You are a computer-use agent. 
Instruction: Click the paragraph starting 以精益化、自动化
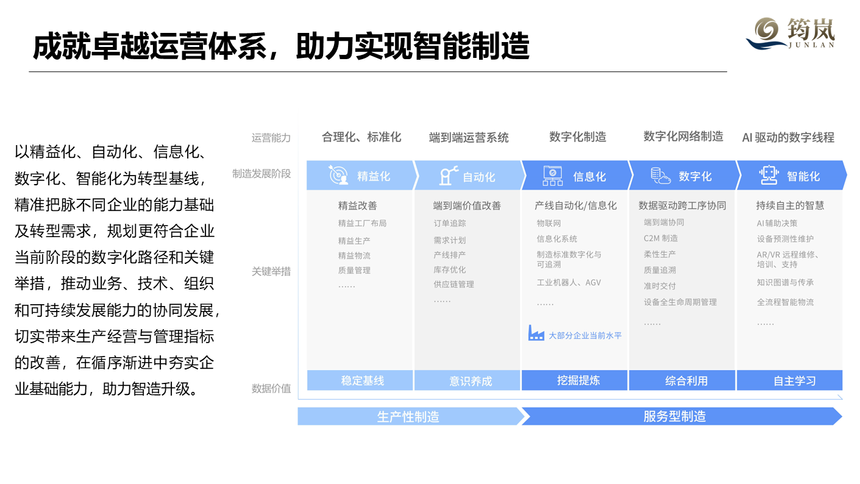point(117,270)
